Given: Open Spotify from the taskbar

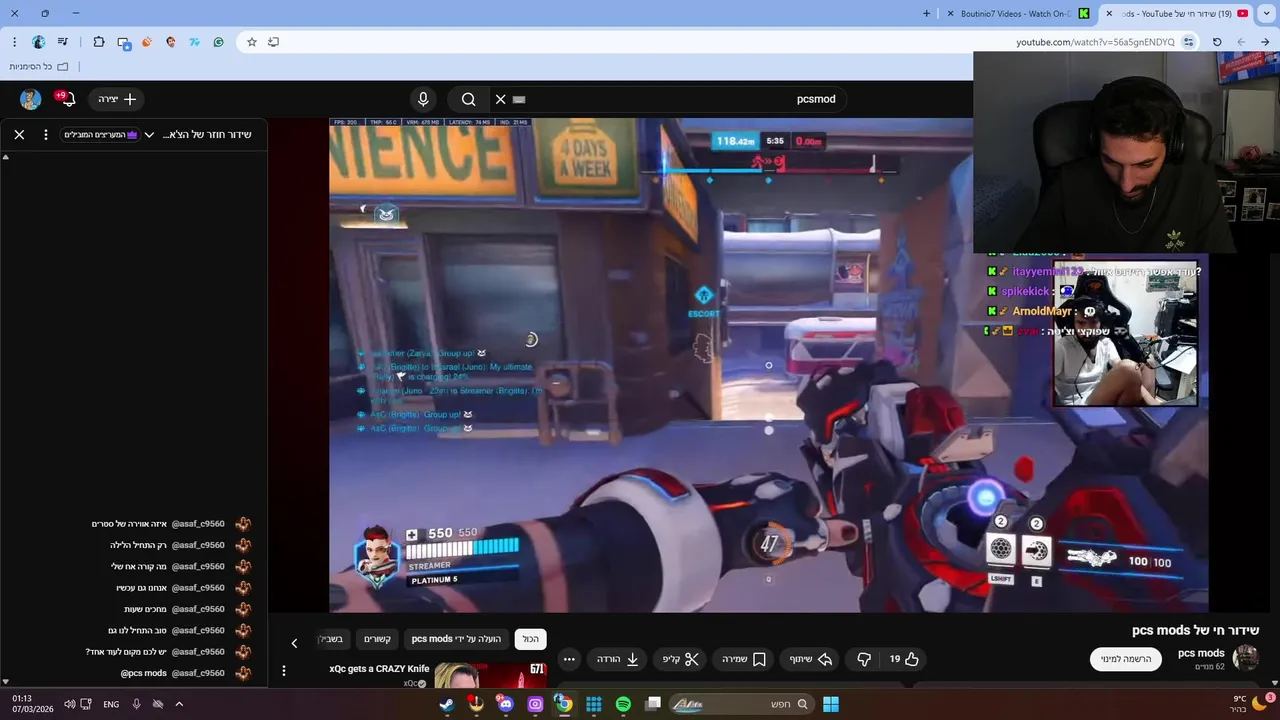Looking at the screenshot, I should point(623,704).
